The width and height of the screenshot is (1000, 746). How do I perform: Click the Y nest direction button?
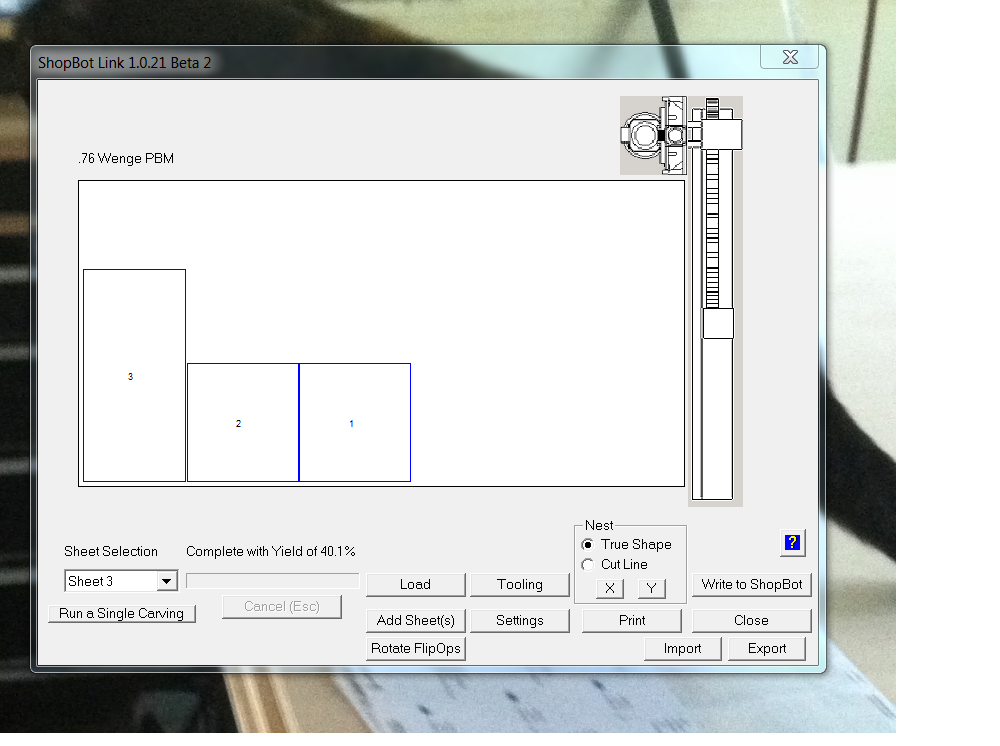pos(651,588)
